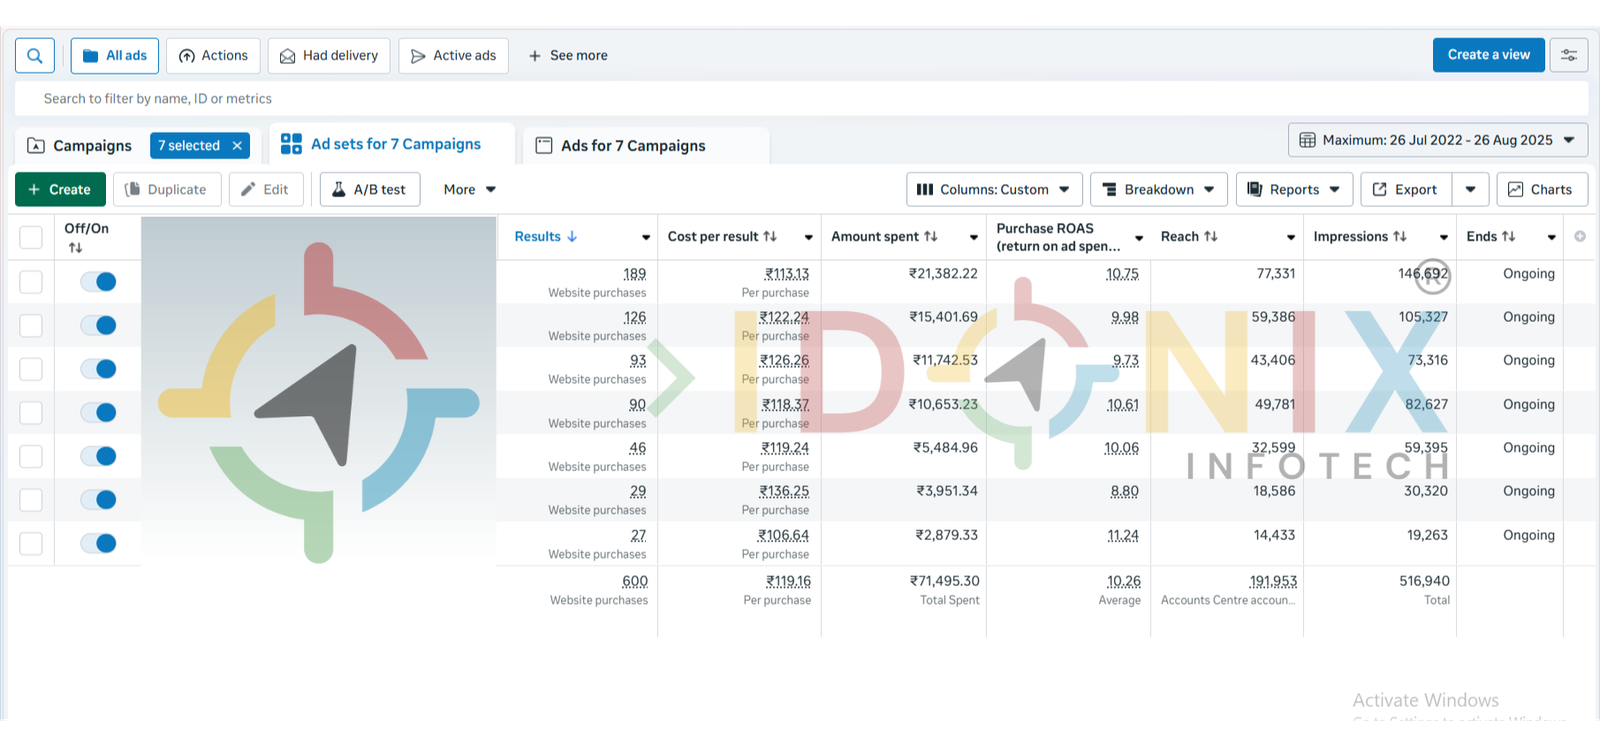The image size is (1600, 747).
Task: Switch to the Campaigns tab
Action: pyautogui.click(x=80, y=146)
